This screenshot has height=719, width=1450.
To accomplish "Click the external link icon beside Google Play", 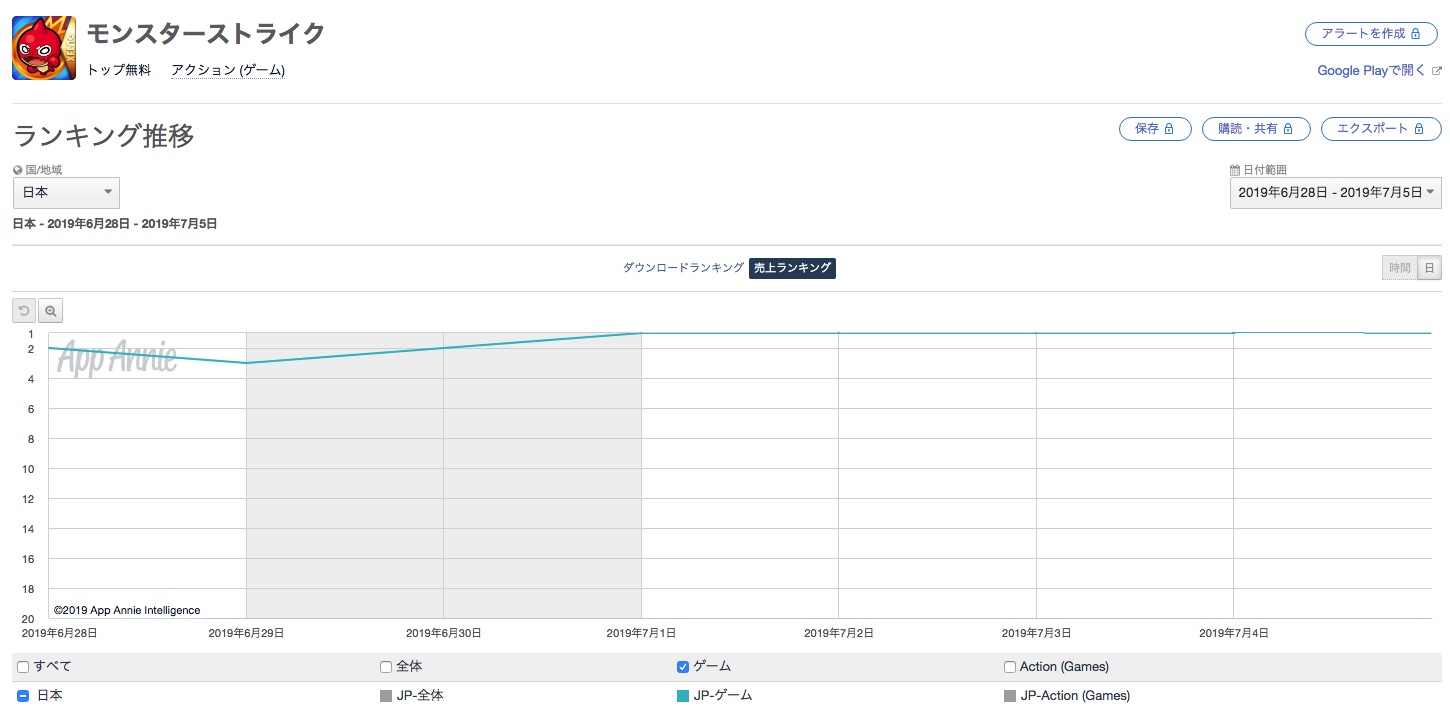I will click(1437, 71).
